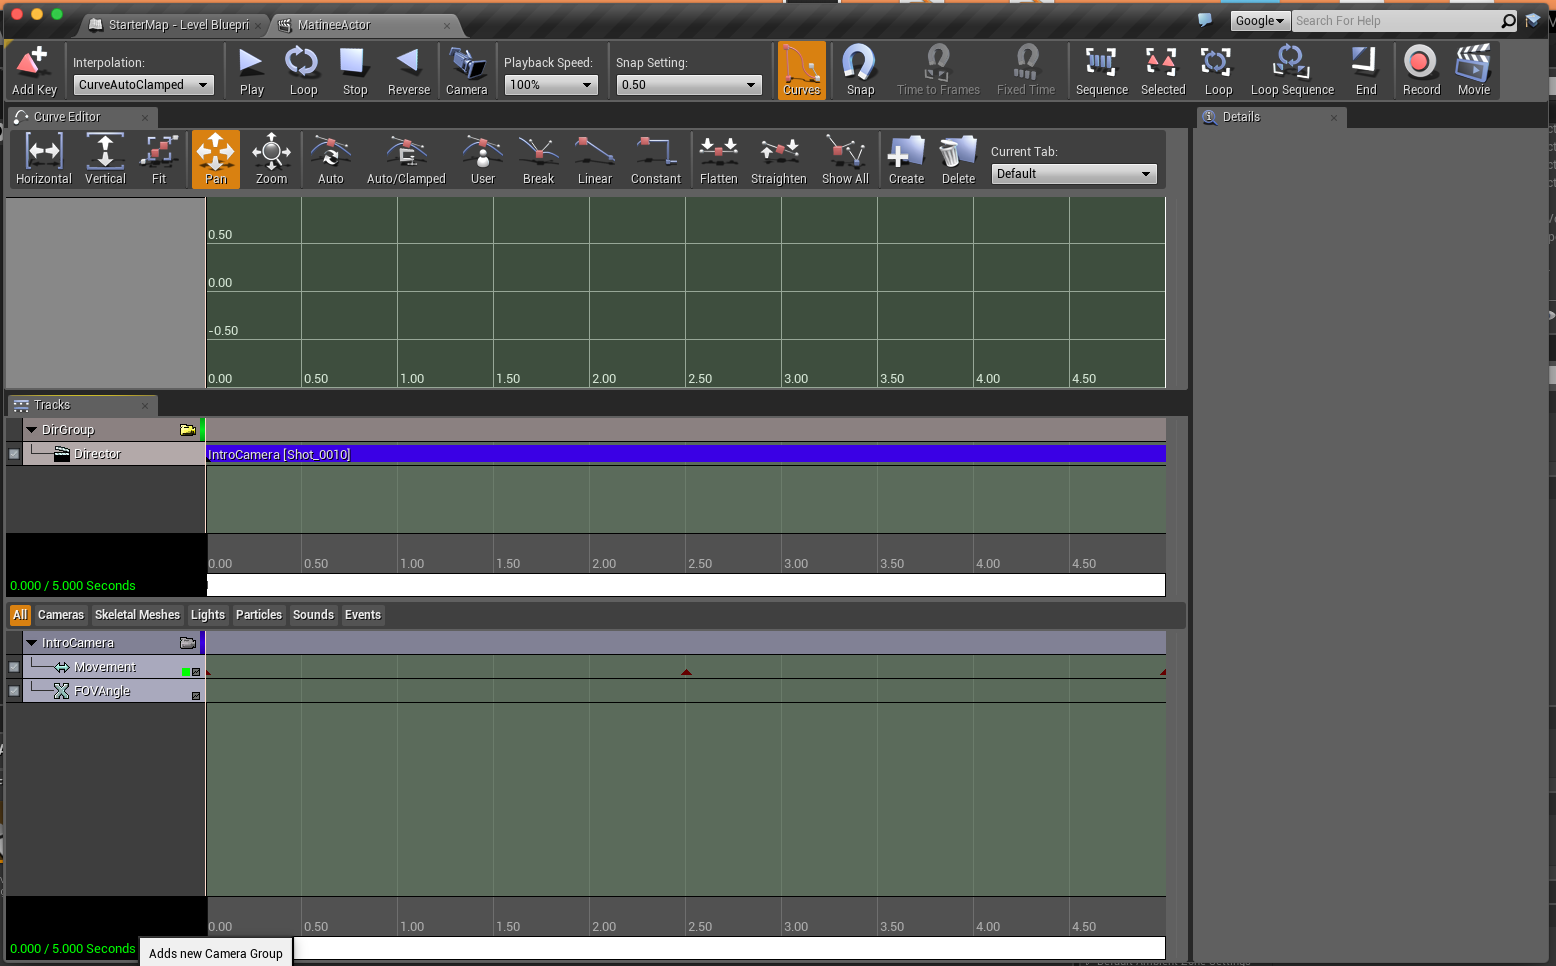Click the Search For Help field

point(1395,21)
